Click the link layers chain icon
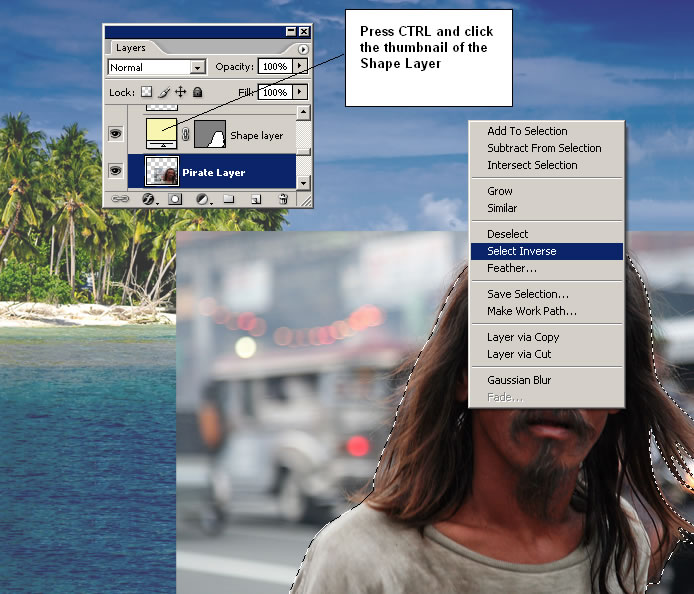The image size is (694, 594). pos(120,199)
